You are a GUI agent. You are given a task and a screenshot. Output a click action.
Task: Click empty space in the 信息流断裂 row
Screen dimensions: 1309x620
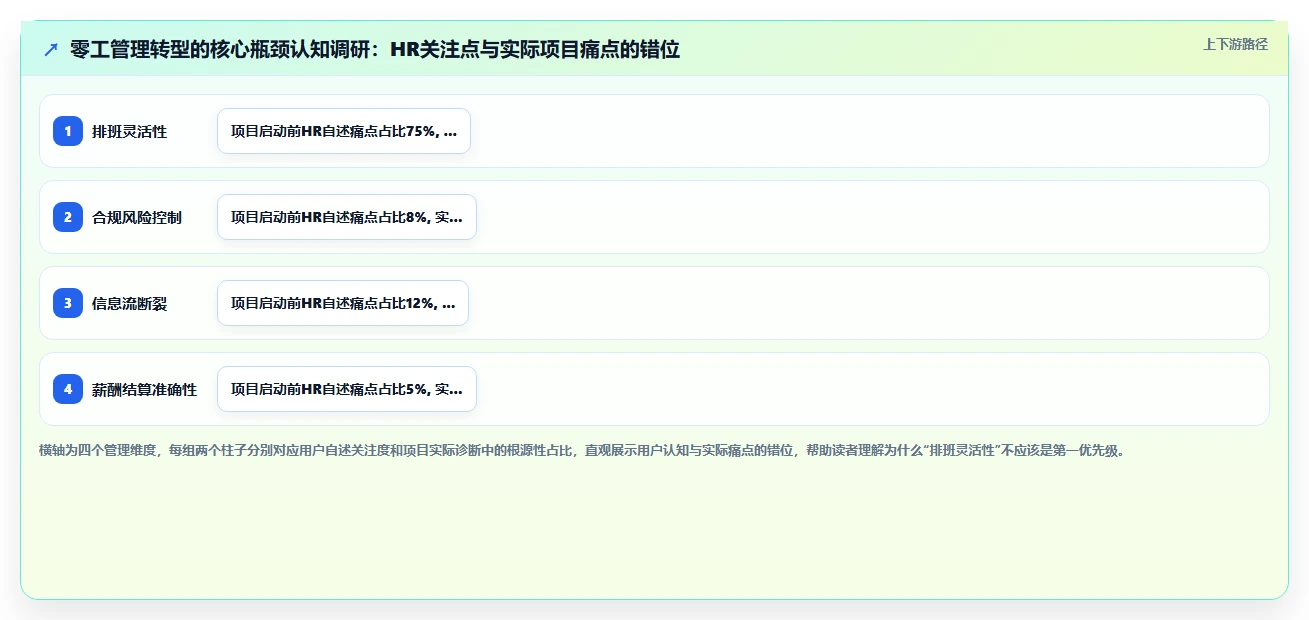pyautogui.click(x=860, y=303)
